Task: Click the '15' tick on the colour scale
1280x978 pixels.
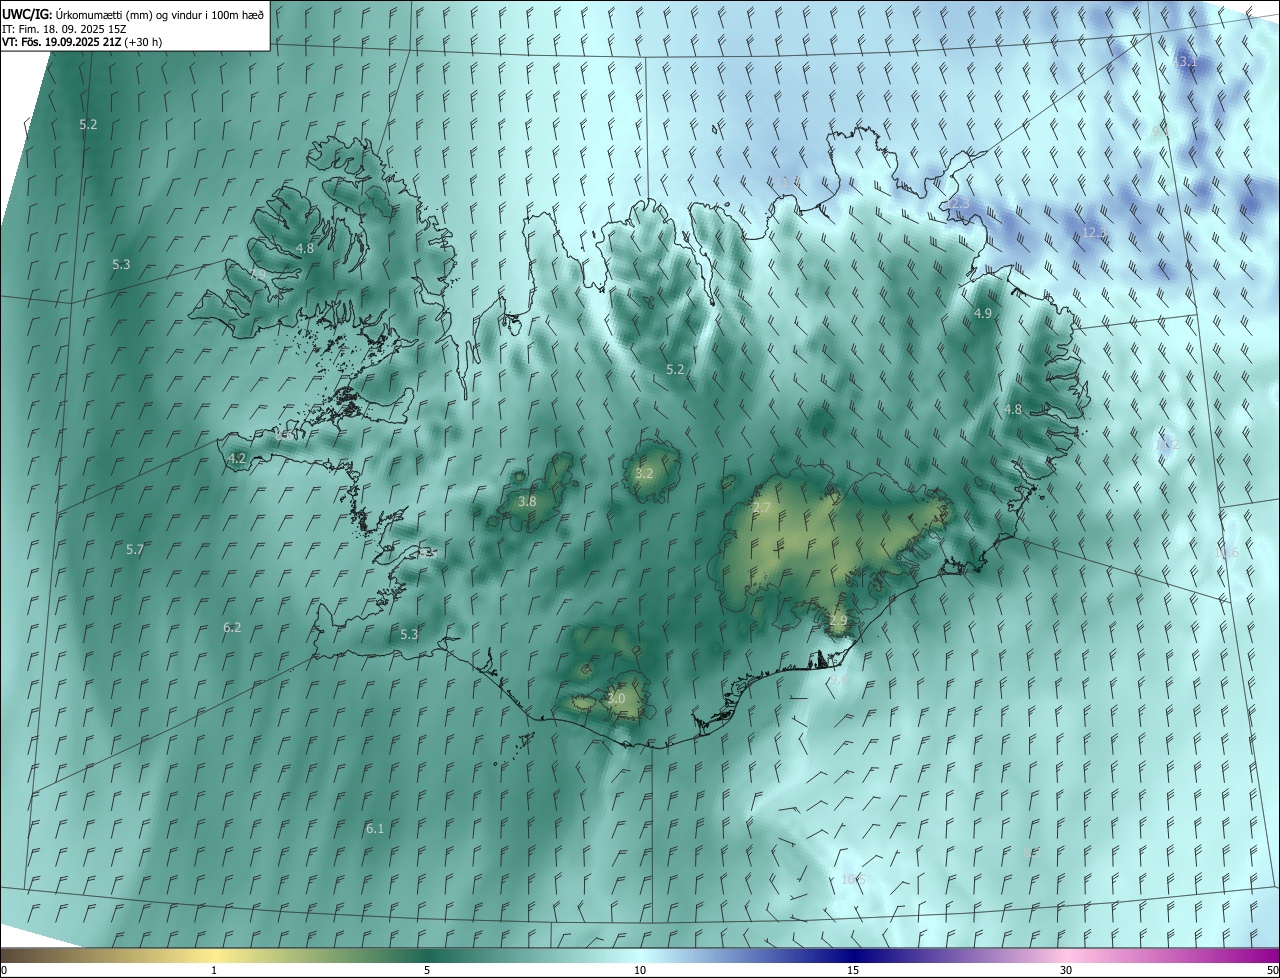Action: pos(853,970)
